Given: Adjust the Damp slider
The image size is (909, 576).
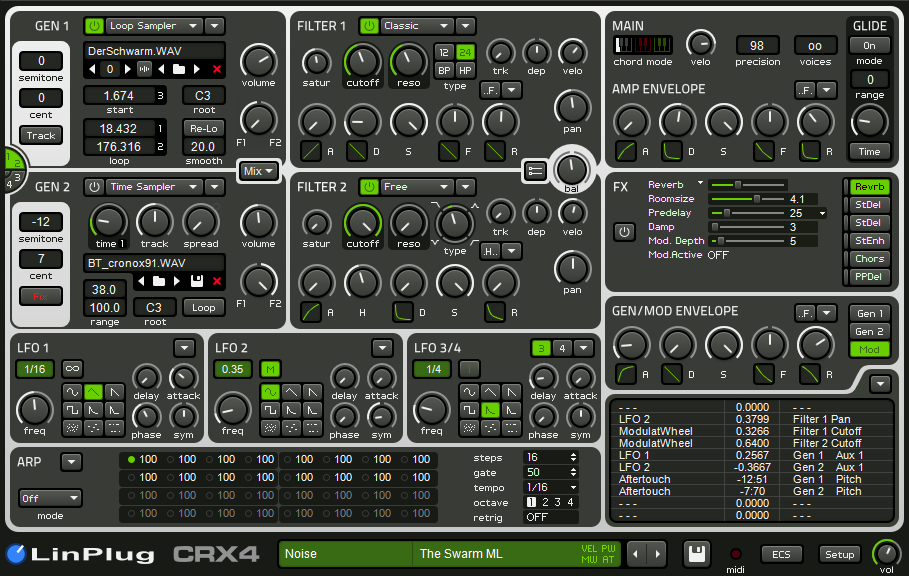Looking at the screenshot, I should [747, 227].
